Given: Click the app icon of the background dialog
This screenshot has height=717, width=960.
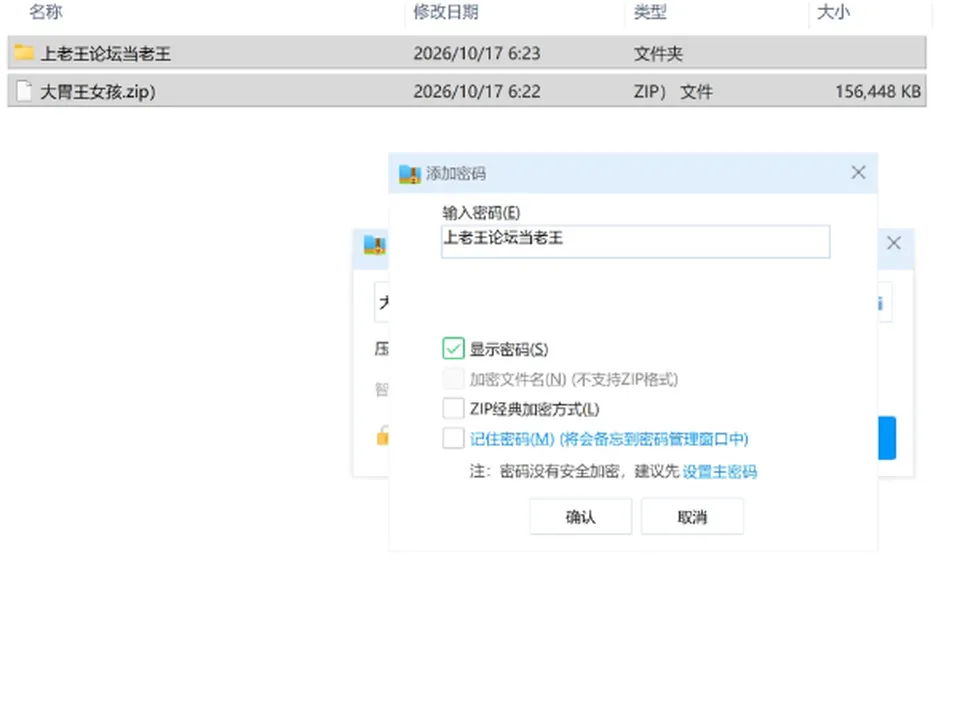Looking at the screenshot, I should [x=375, y=245].
